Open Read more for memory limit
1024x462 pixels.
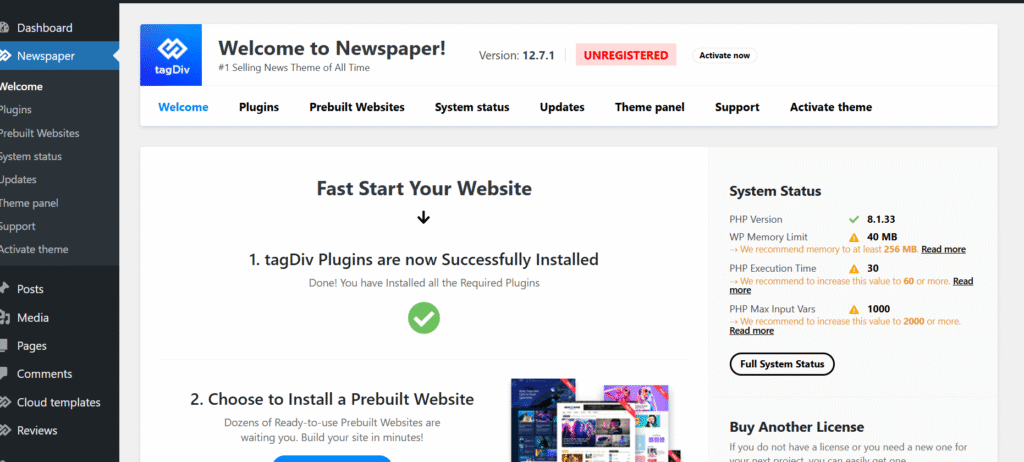(943, 250)
